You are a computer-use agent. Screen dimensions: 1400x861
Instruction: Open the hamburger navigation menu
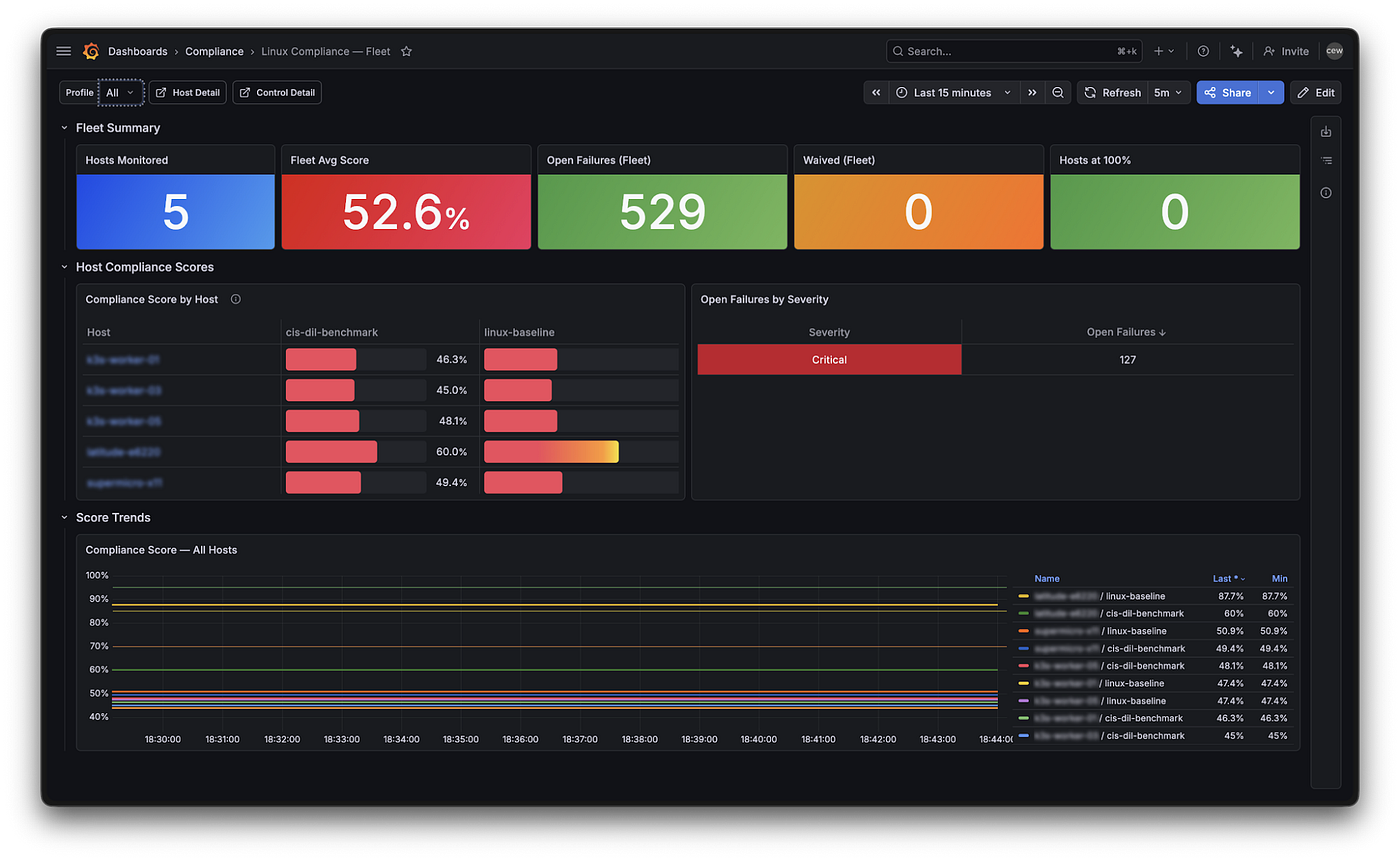pyautogui.click(x=64, y=51)
